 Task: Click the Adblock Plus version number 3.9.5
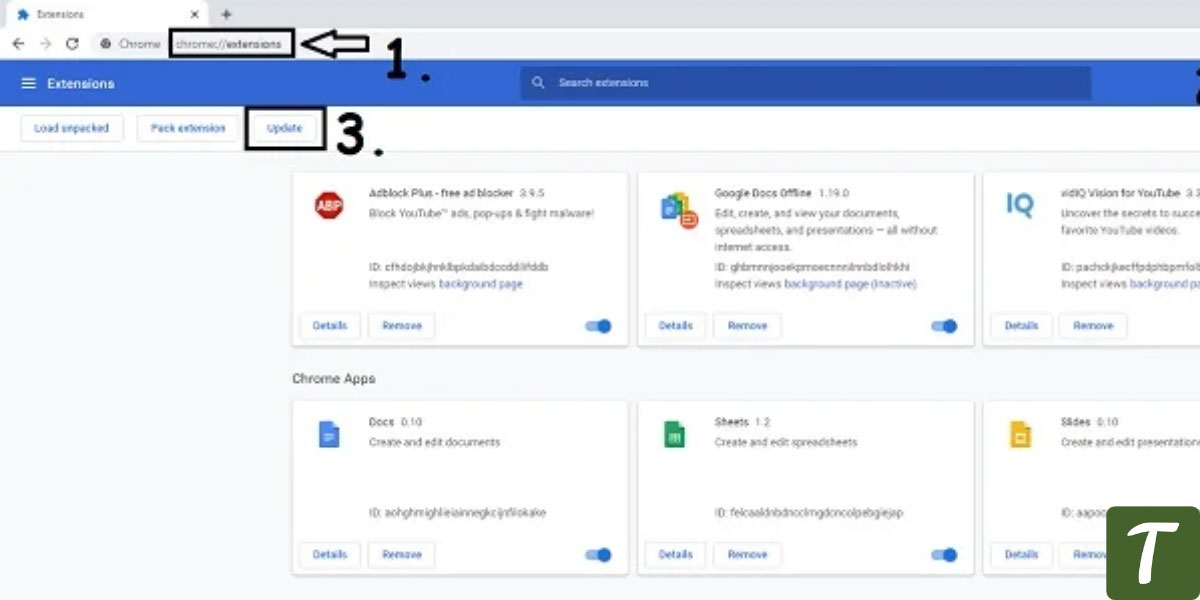[x=532, y=193]
